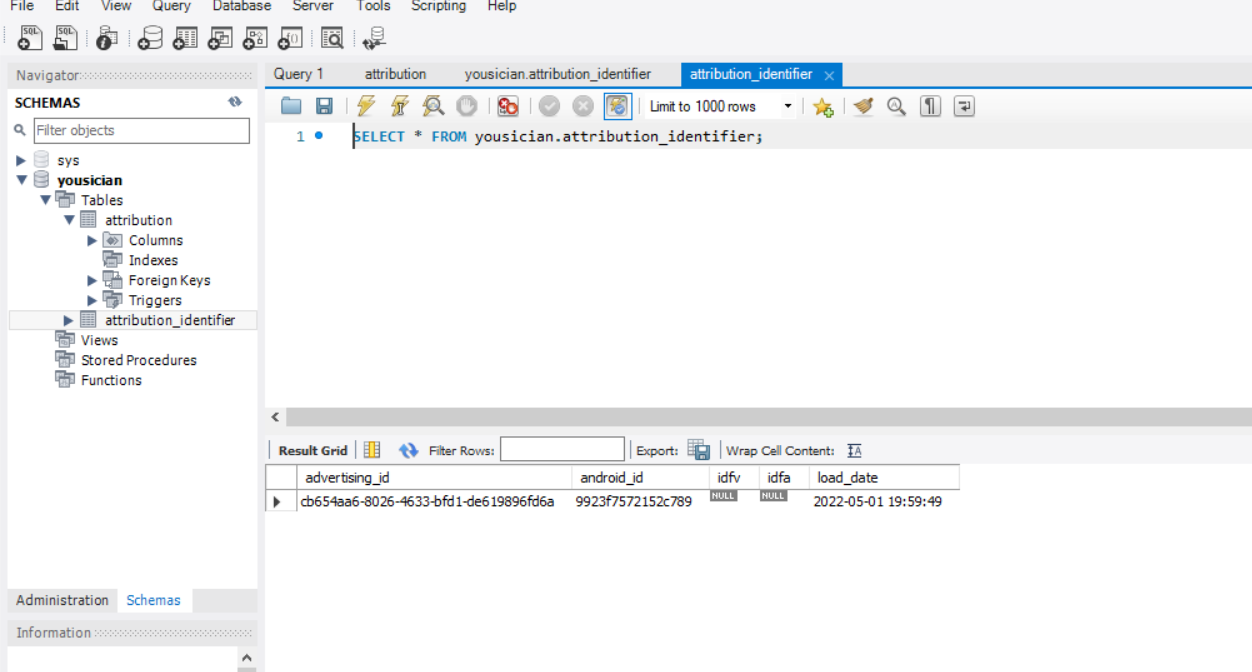Beautify the SQL script with the broom icon

coord(862,106)
